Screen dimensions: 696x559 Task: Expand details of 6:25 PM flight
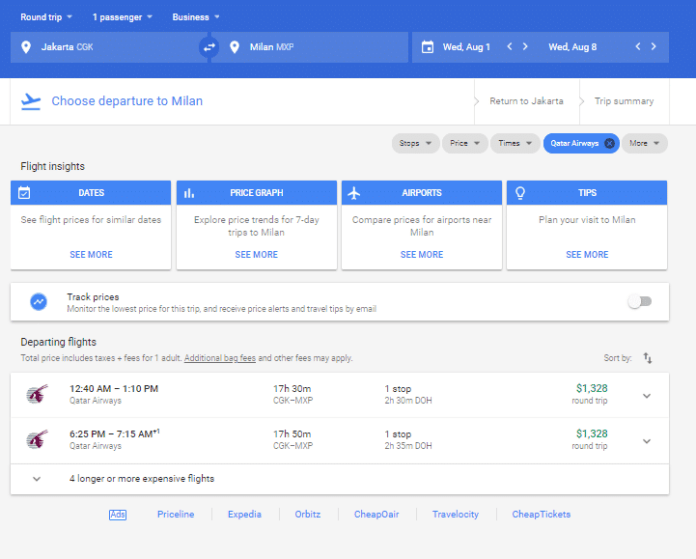(x=647, y=441)
